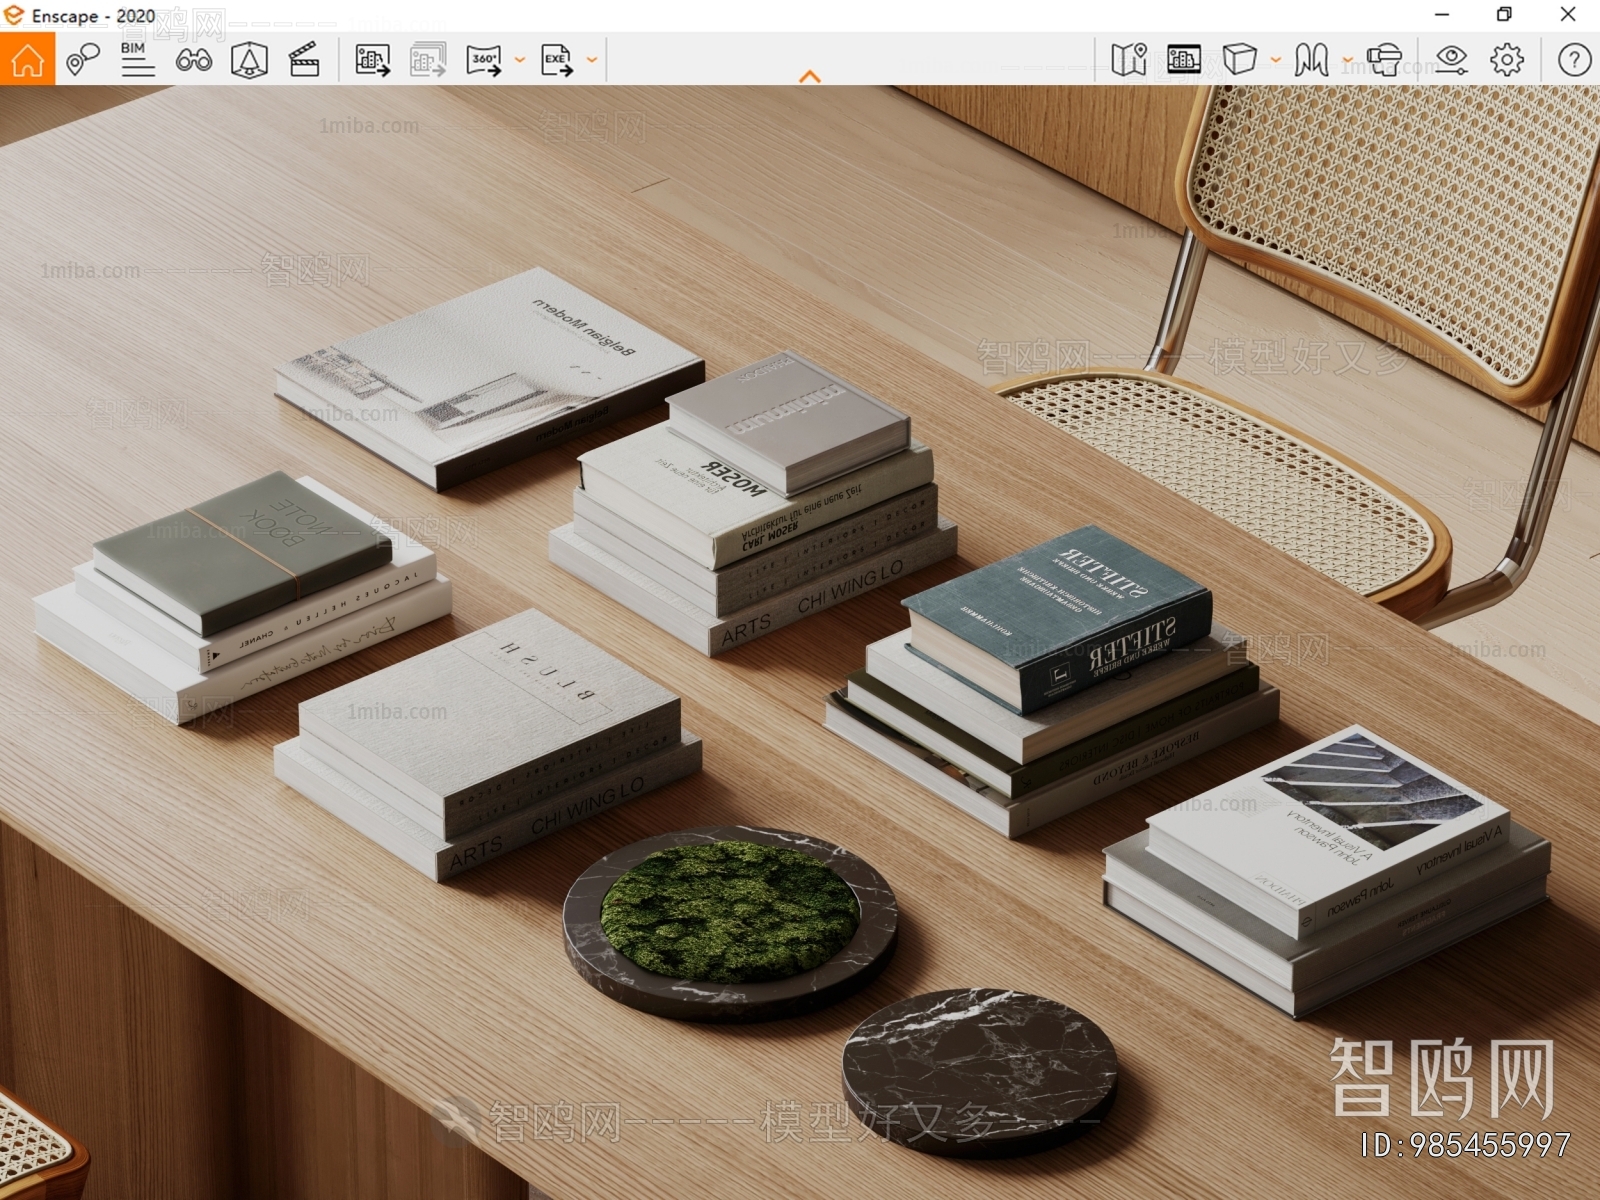The height and width of the screenshot is (1200, 1600).
Task: Click the Batch Rendering export icon
Action: coord(428,60)
